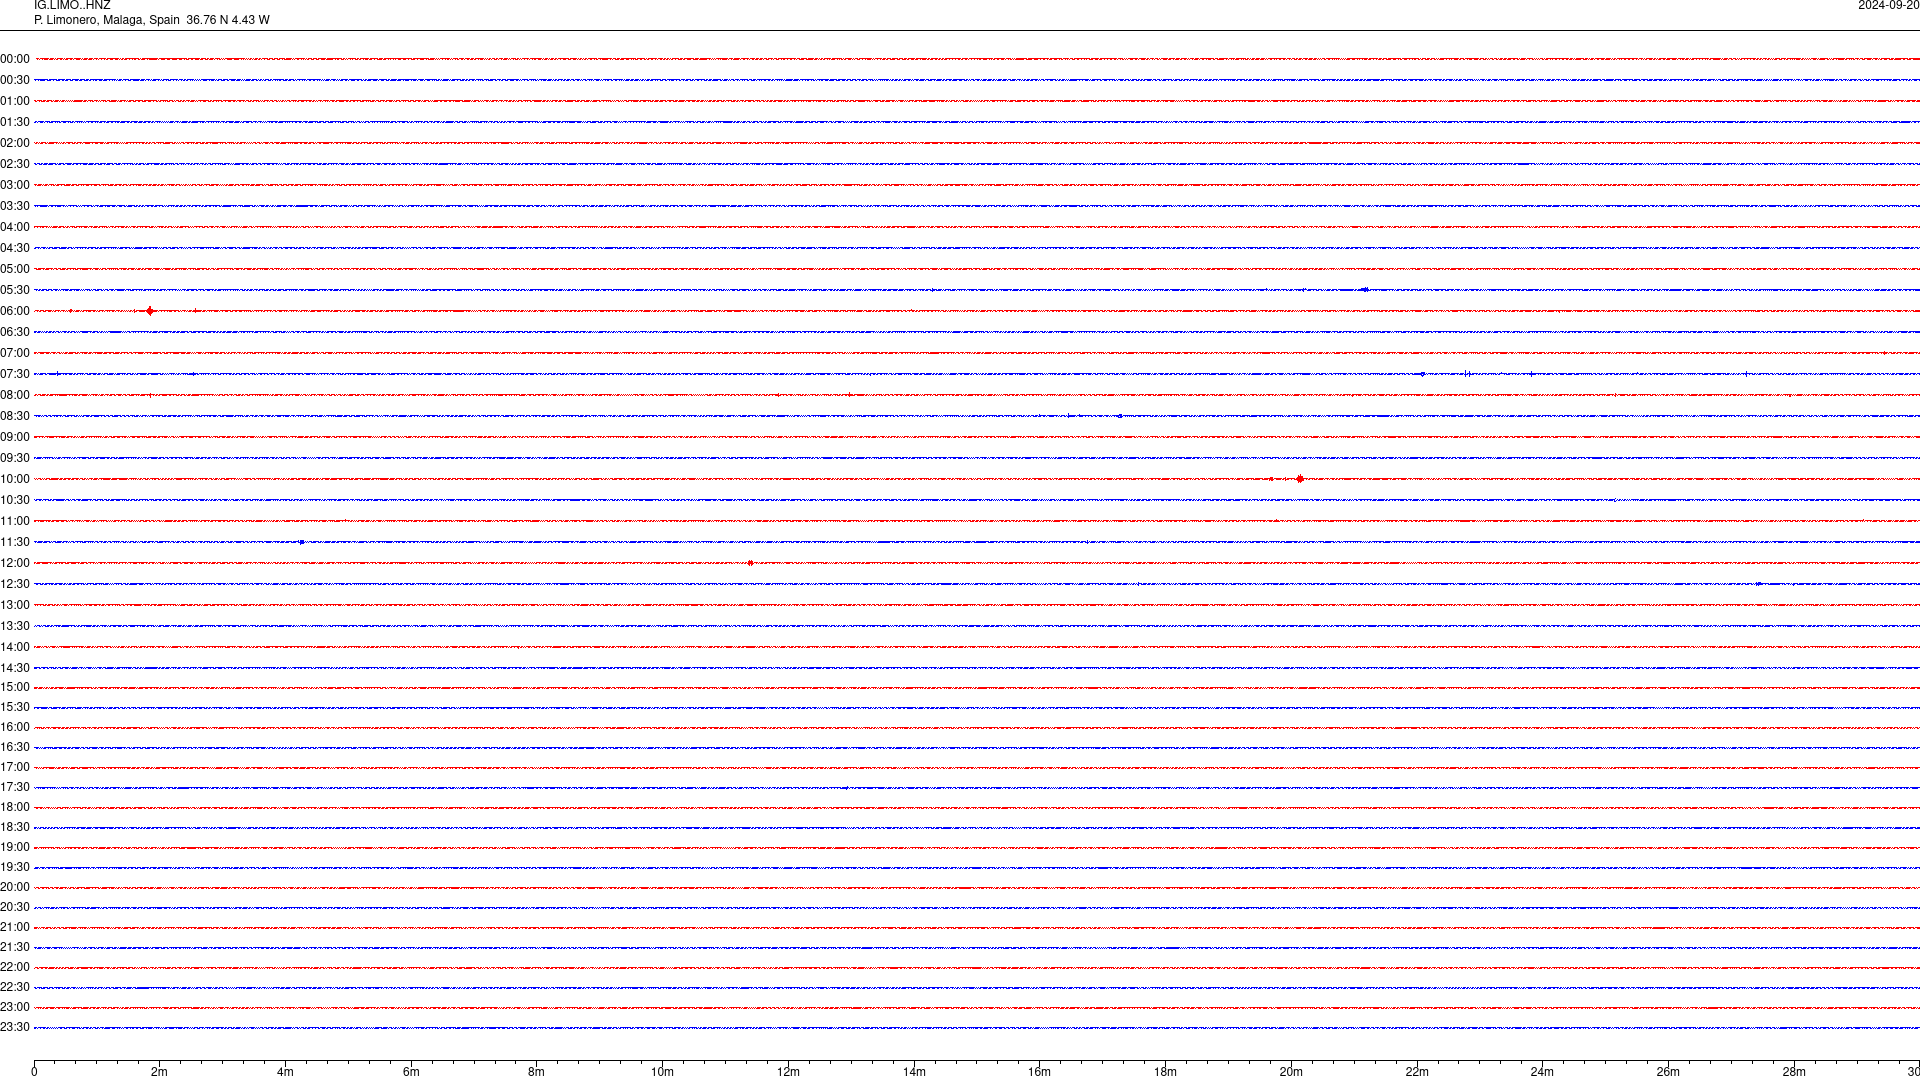Viewport: 1920px width, 1080px height.
Task: Click the 22m tick label on the axis
Action: pyautogui.click(x=1417, y=1072)
